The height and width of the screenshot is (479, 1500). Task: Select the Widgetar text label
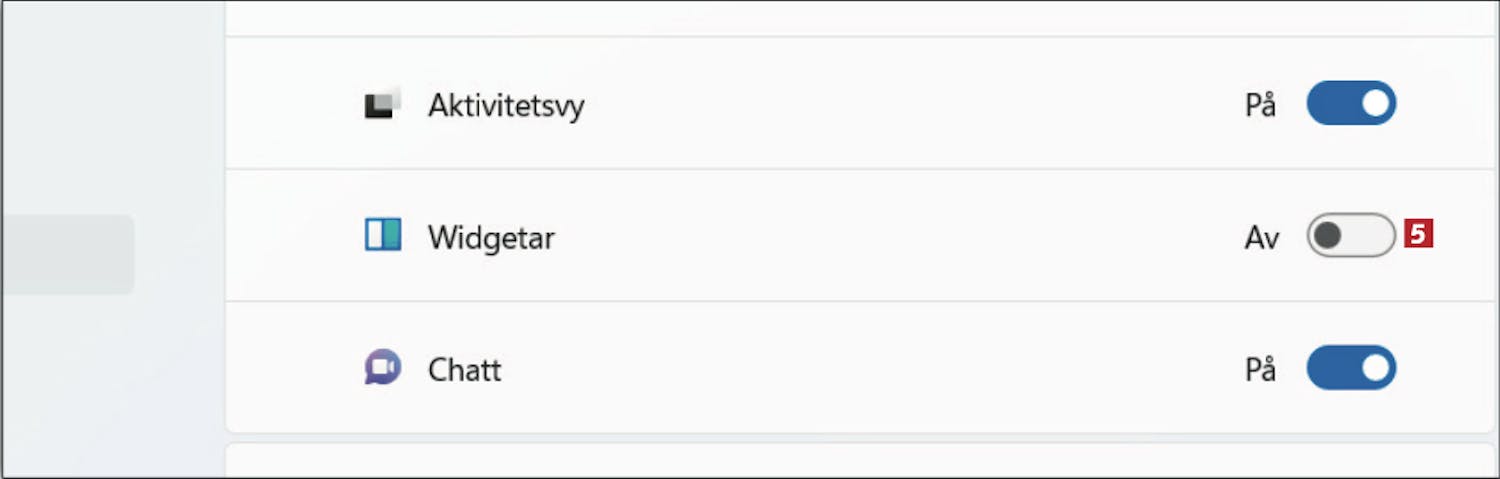coord(491,238)
